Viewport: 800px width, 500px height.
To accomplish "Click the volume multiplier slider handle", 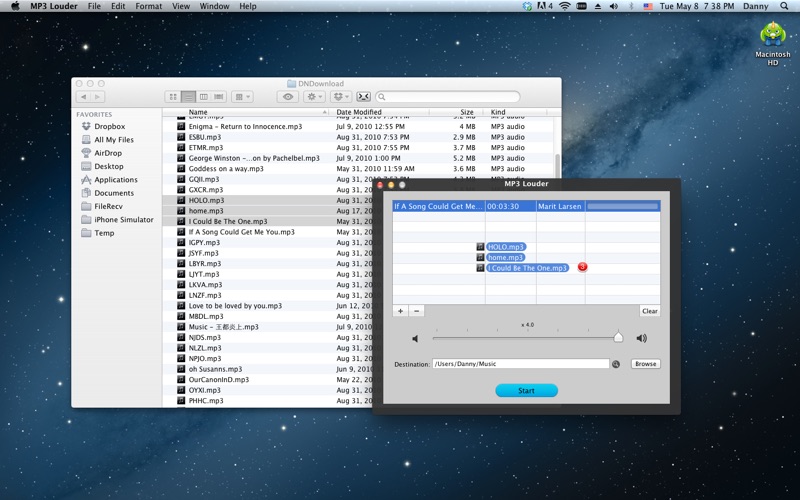I will 618,337.
